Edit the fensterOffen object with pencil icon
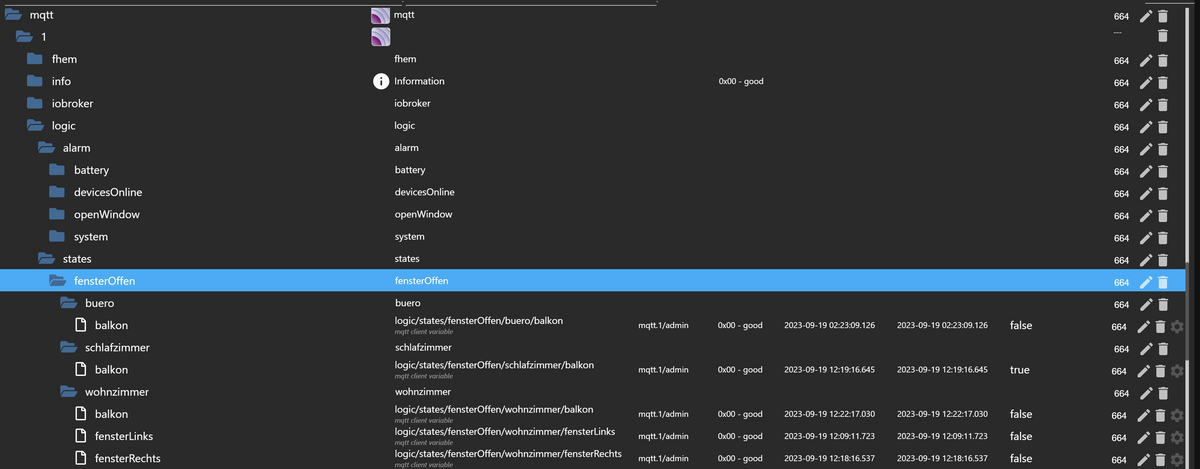The image size is (1200, 469). (1146, 282)
